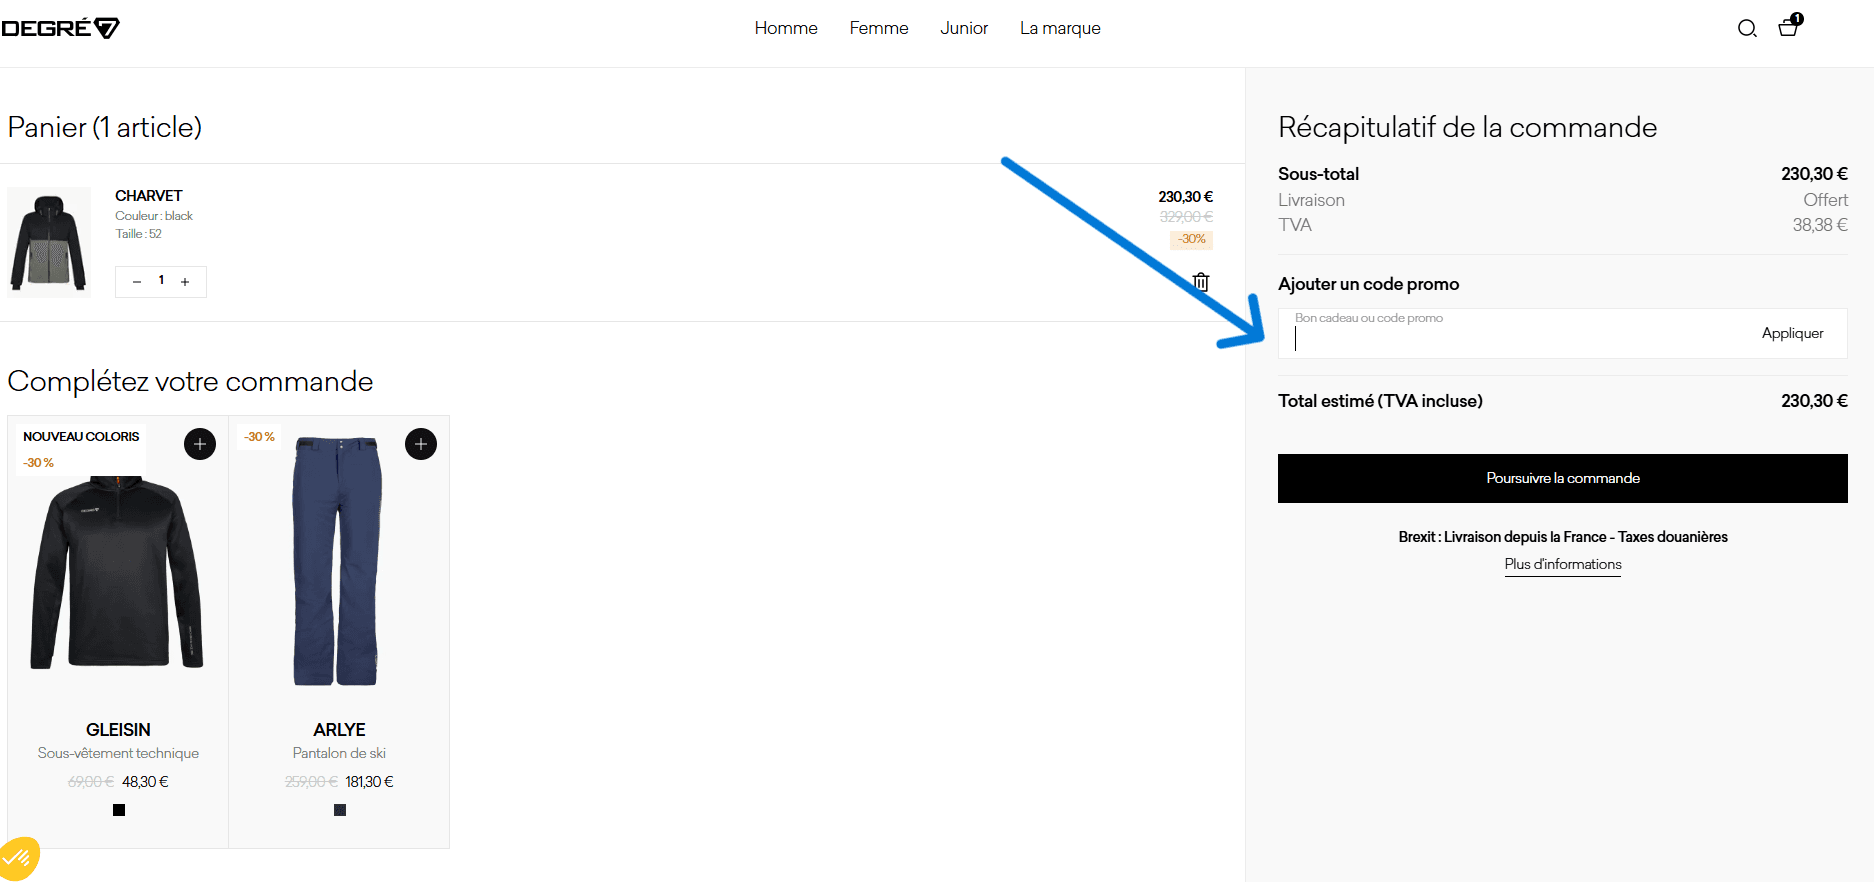Add ARLYE pants with plus icon
Viewport: 1874px width, 882px height.
pyautogui.click(x=421, y=444)
